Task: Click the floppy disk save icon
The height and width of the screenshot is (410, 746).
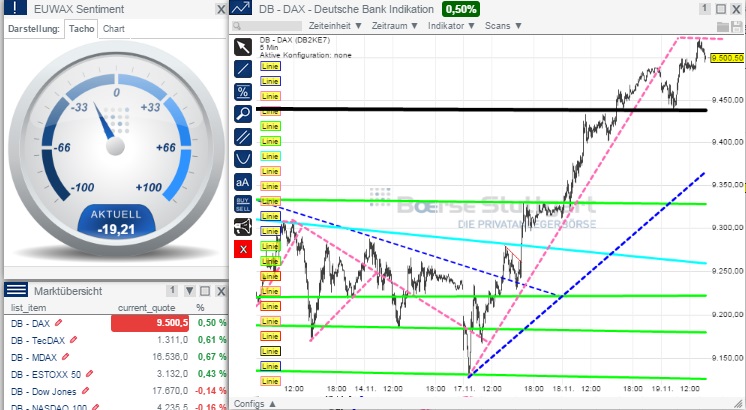Action: coord(737,27)
